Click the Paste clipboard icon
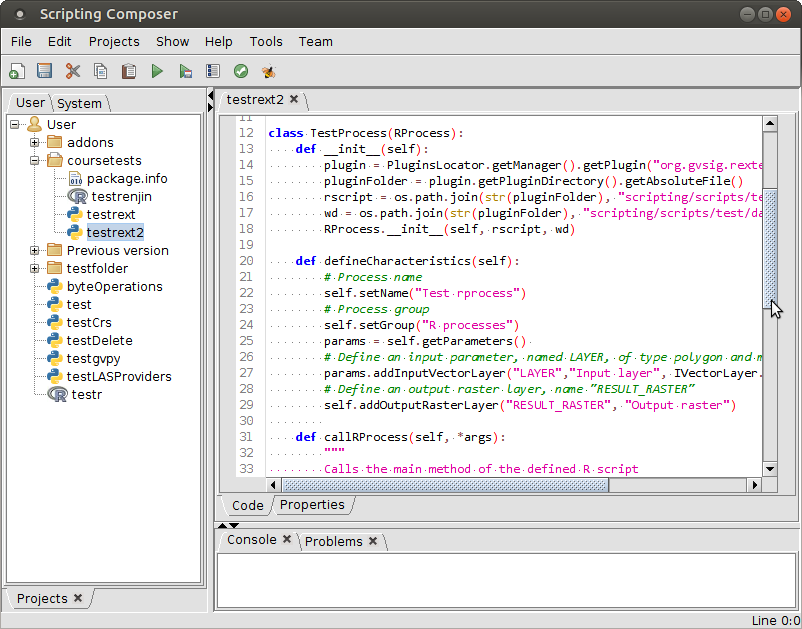This screenshot has width=802, height=629. 128,71
